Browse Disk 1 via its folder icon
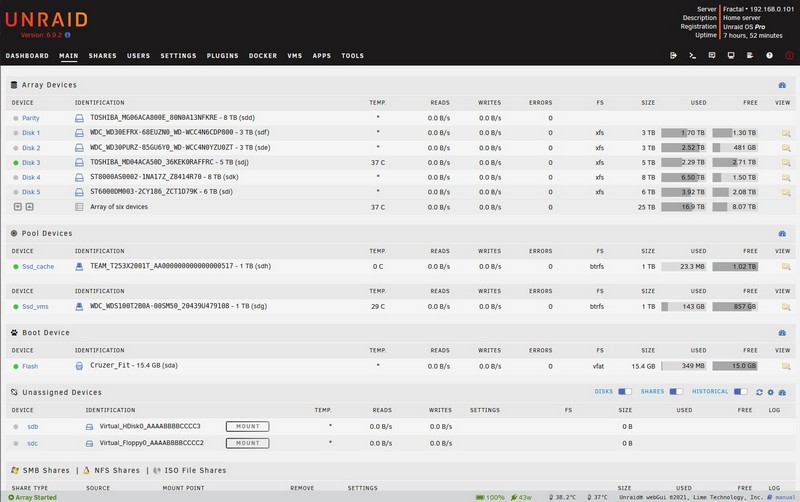 click(786, 133)
